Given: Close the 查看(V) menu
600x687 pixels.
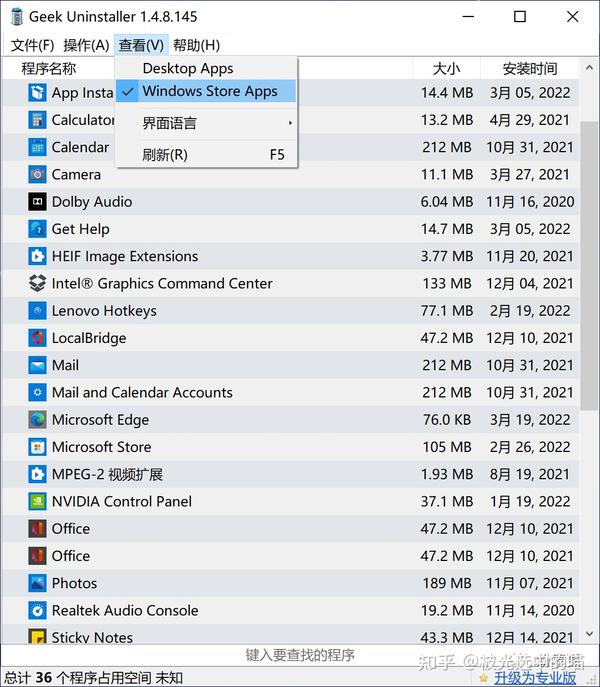Looking at the screenshot, I should pos(141,45).
